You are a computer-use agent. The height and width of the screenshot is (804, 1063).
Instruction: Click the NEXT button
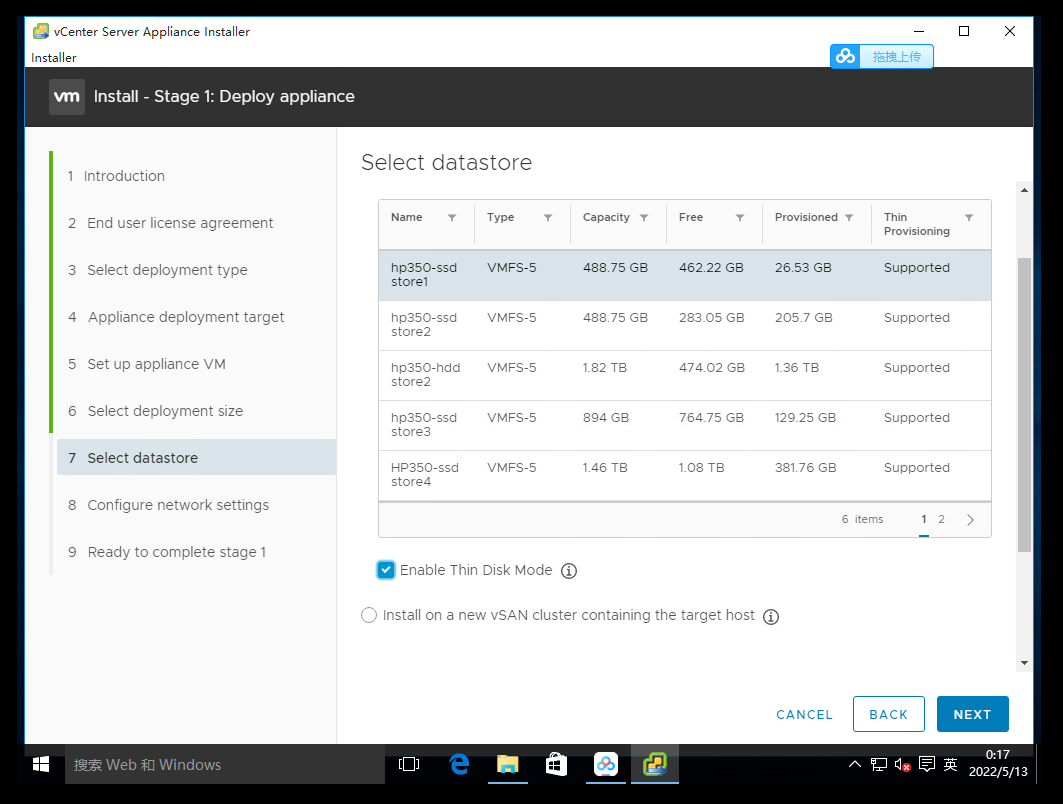pos(972,714)
